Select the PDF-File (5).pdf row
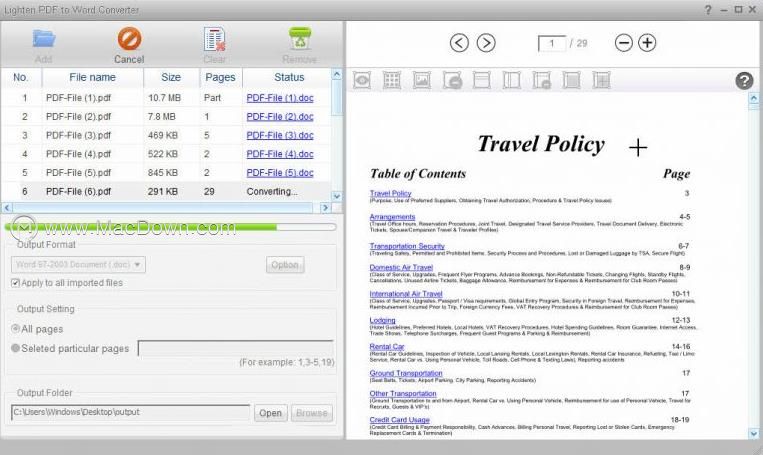The width and height of the screenshot is (763, 455). coord(166,173)
